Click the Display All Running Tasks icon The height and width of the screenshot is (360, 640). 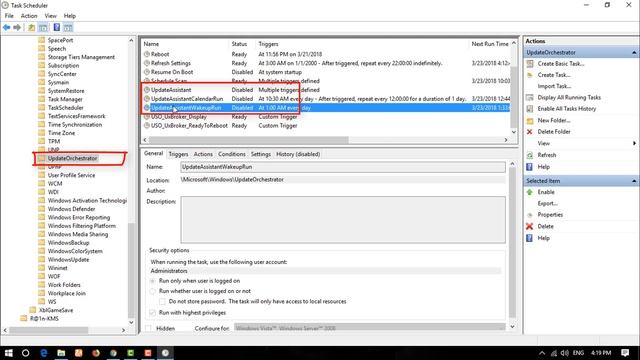coord(530,98)
